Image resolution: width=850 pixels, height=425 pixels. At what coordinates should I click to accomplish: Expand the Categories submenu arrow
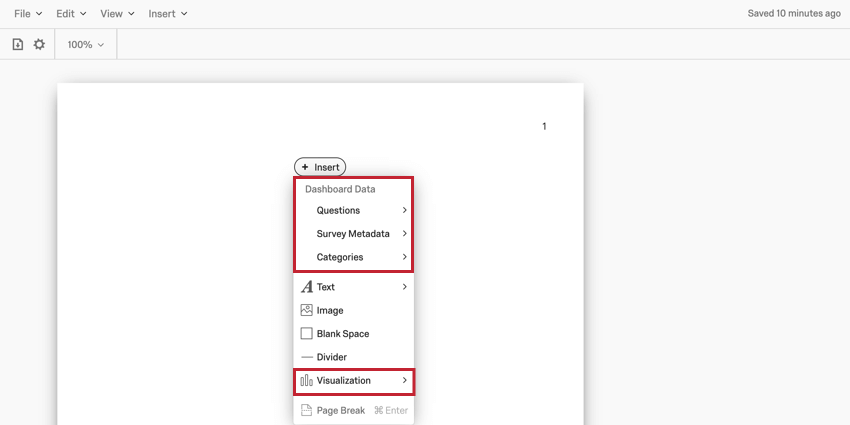[404, 257]
